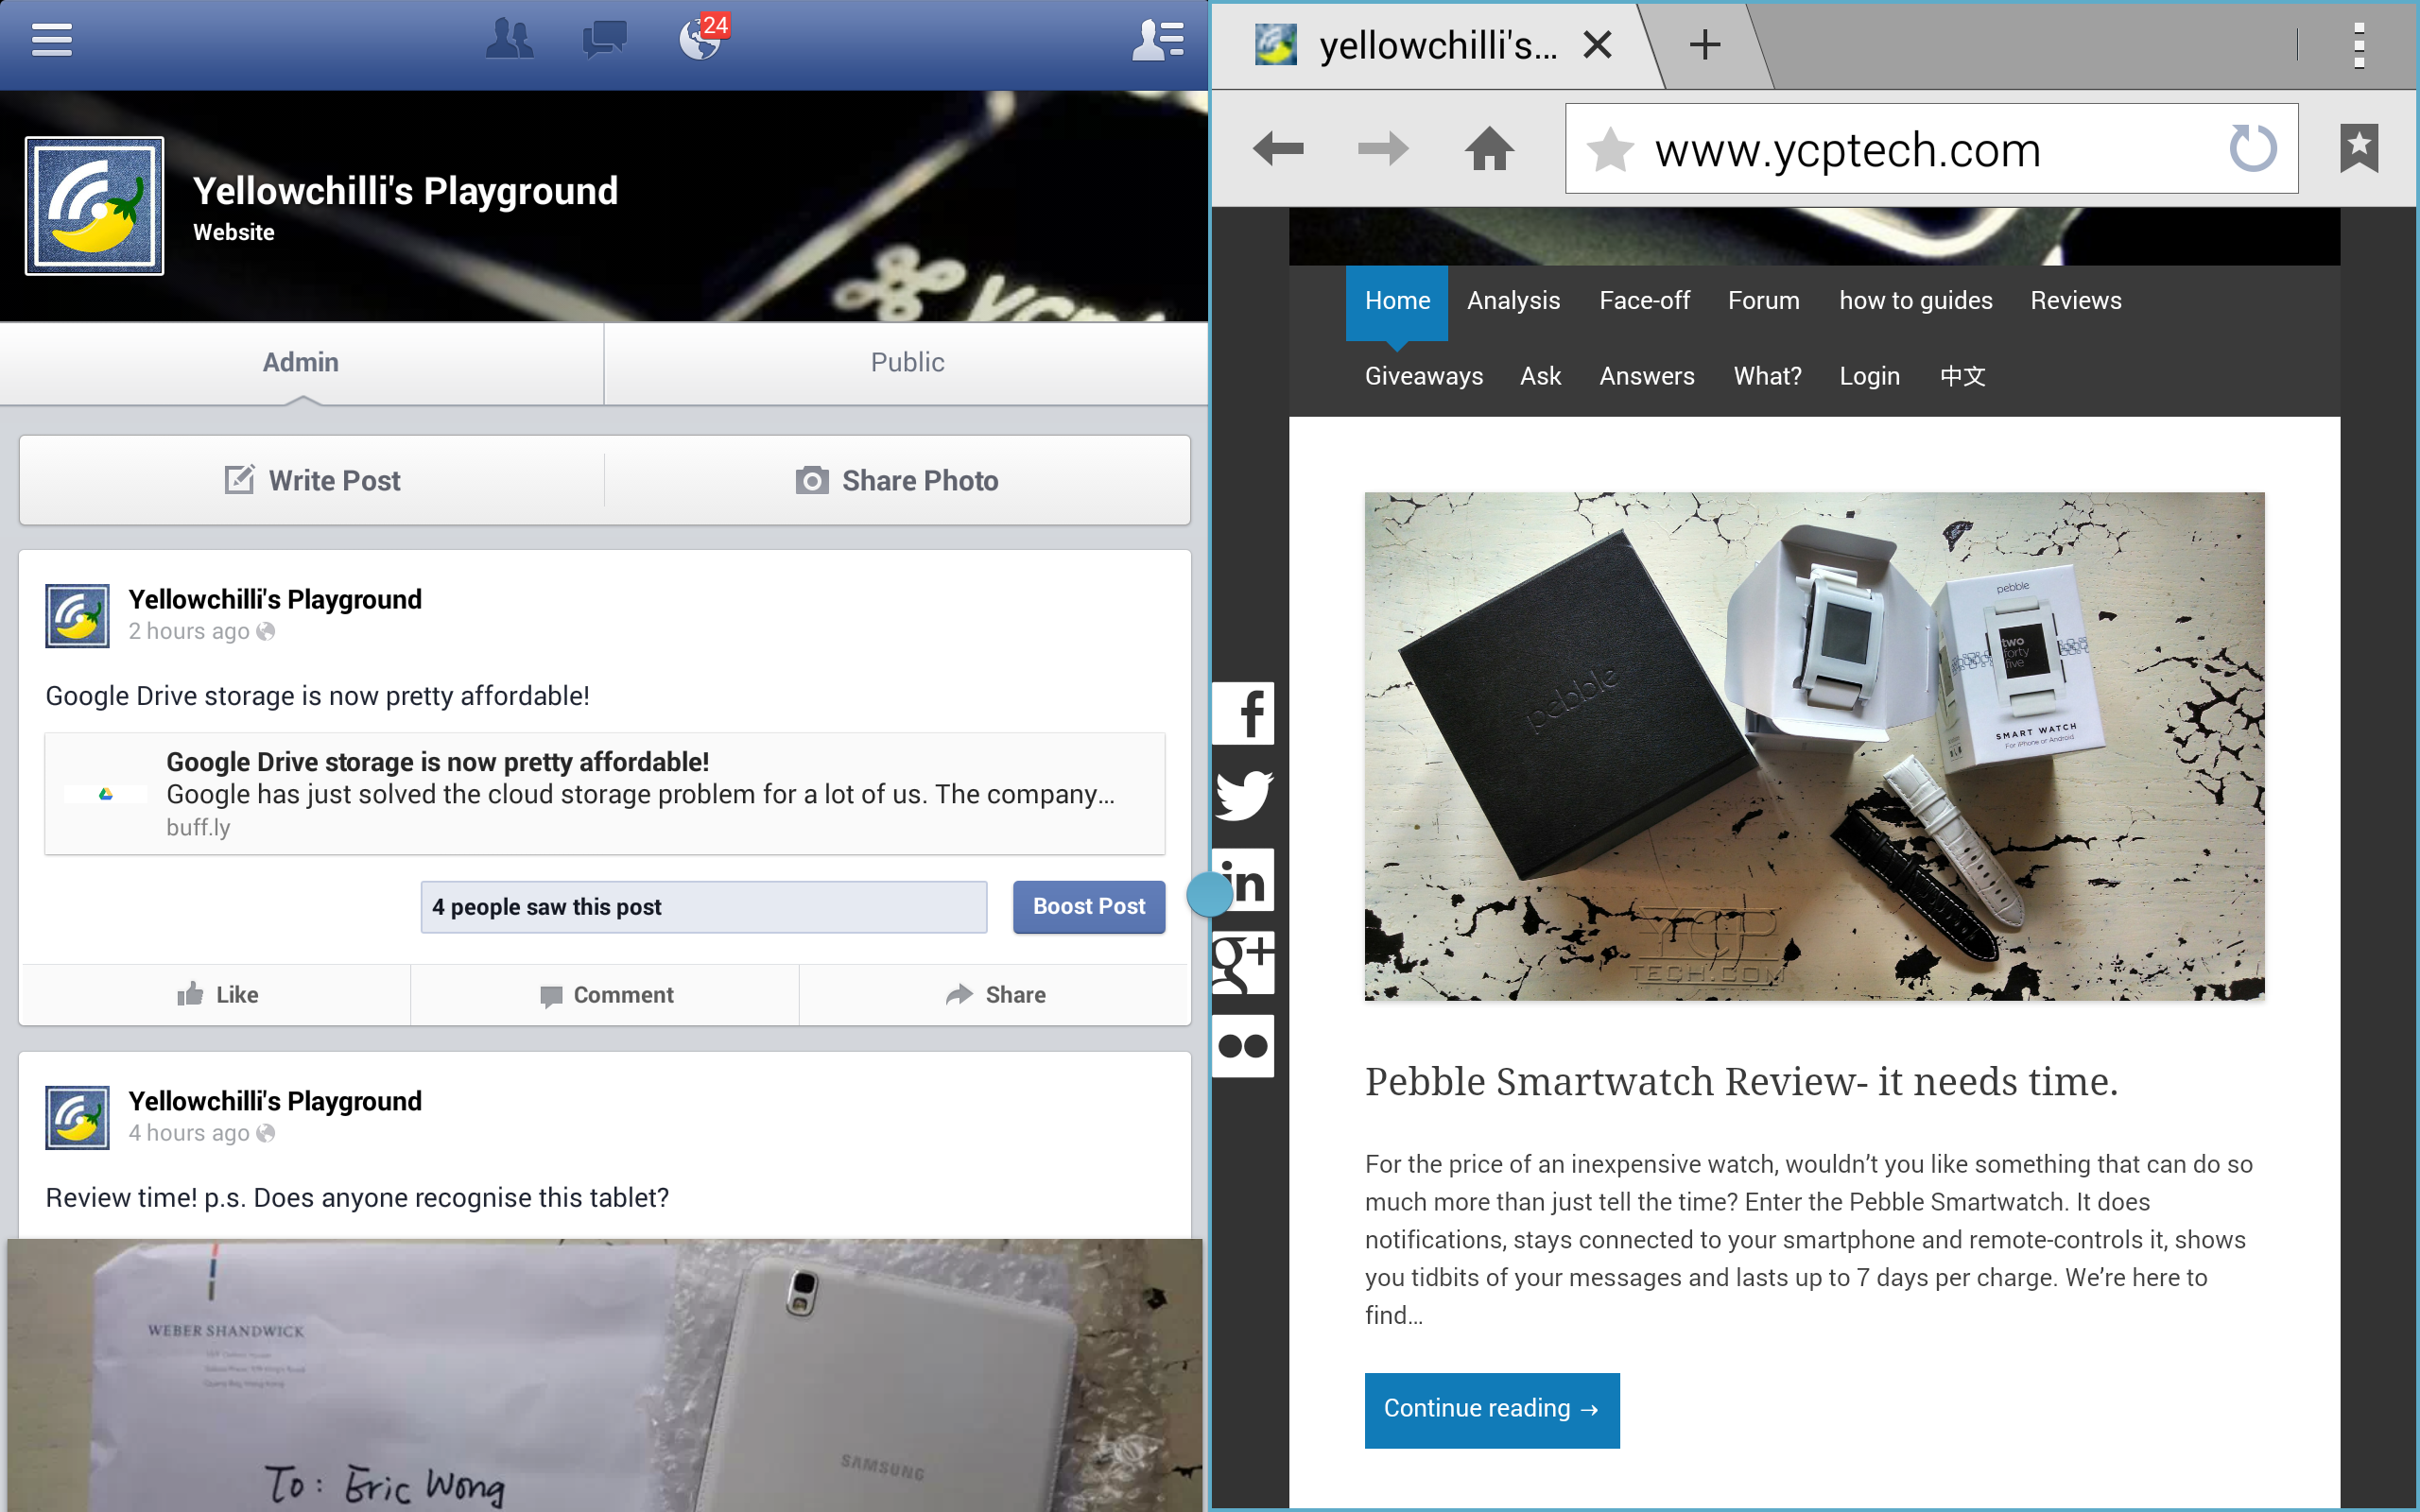Open Yellowchilli's Playground name on 4 hours ago post
The width and height of the screenshot is (2420, 1512).
click(275, 1101)
